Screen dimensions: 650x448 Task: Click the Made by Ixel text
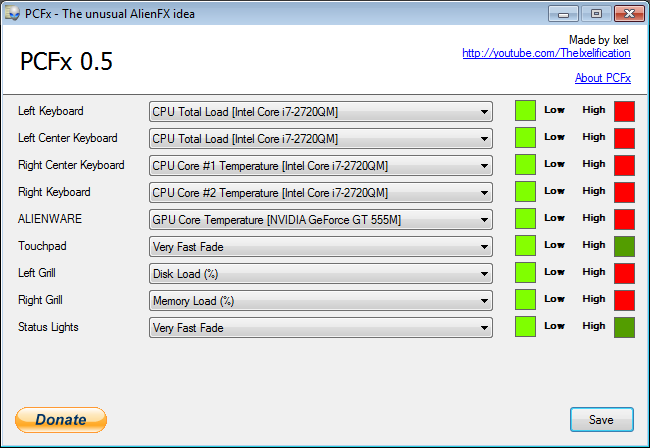(x=599, y=40)
